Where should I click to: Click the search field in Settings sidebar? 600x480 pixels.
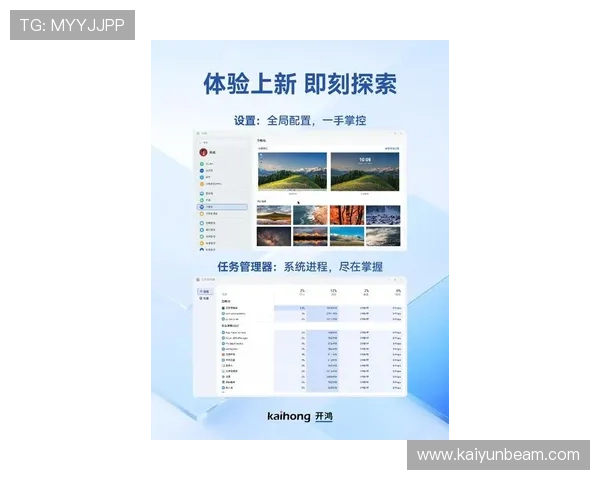(x=222, y=142)
